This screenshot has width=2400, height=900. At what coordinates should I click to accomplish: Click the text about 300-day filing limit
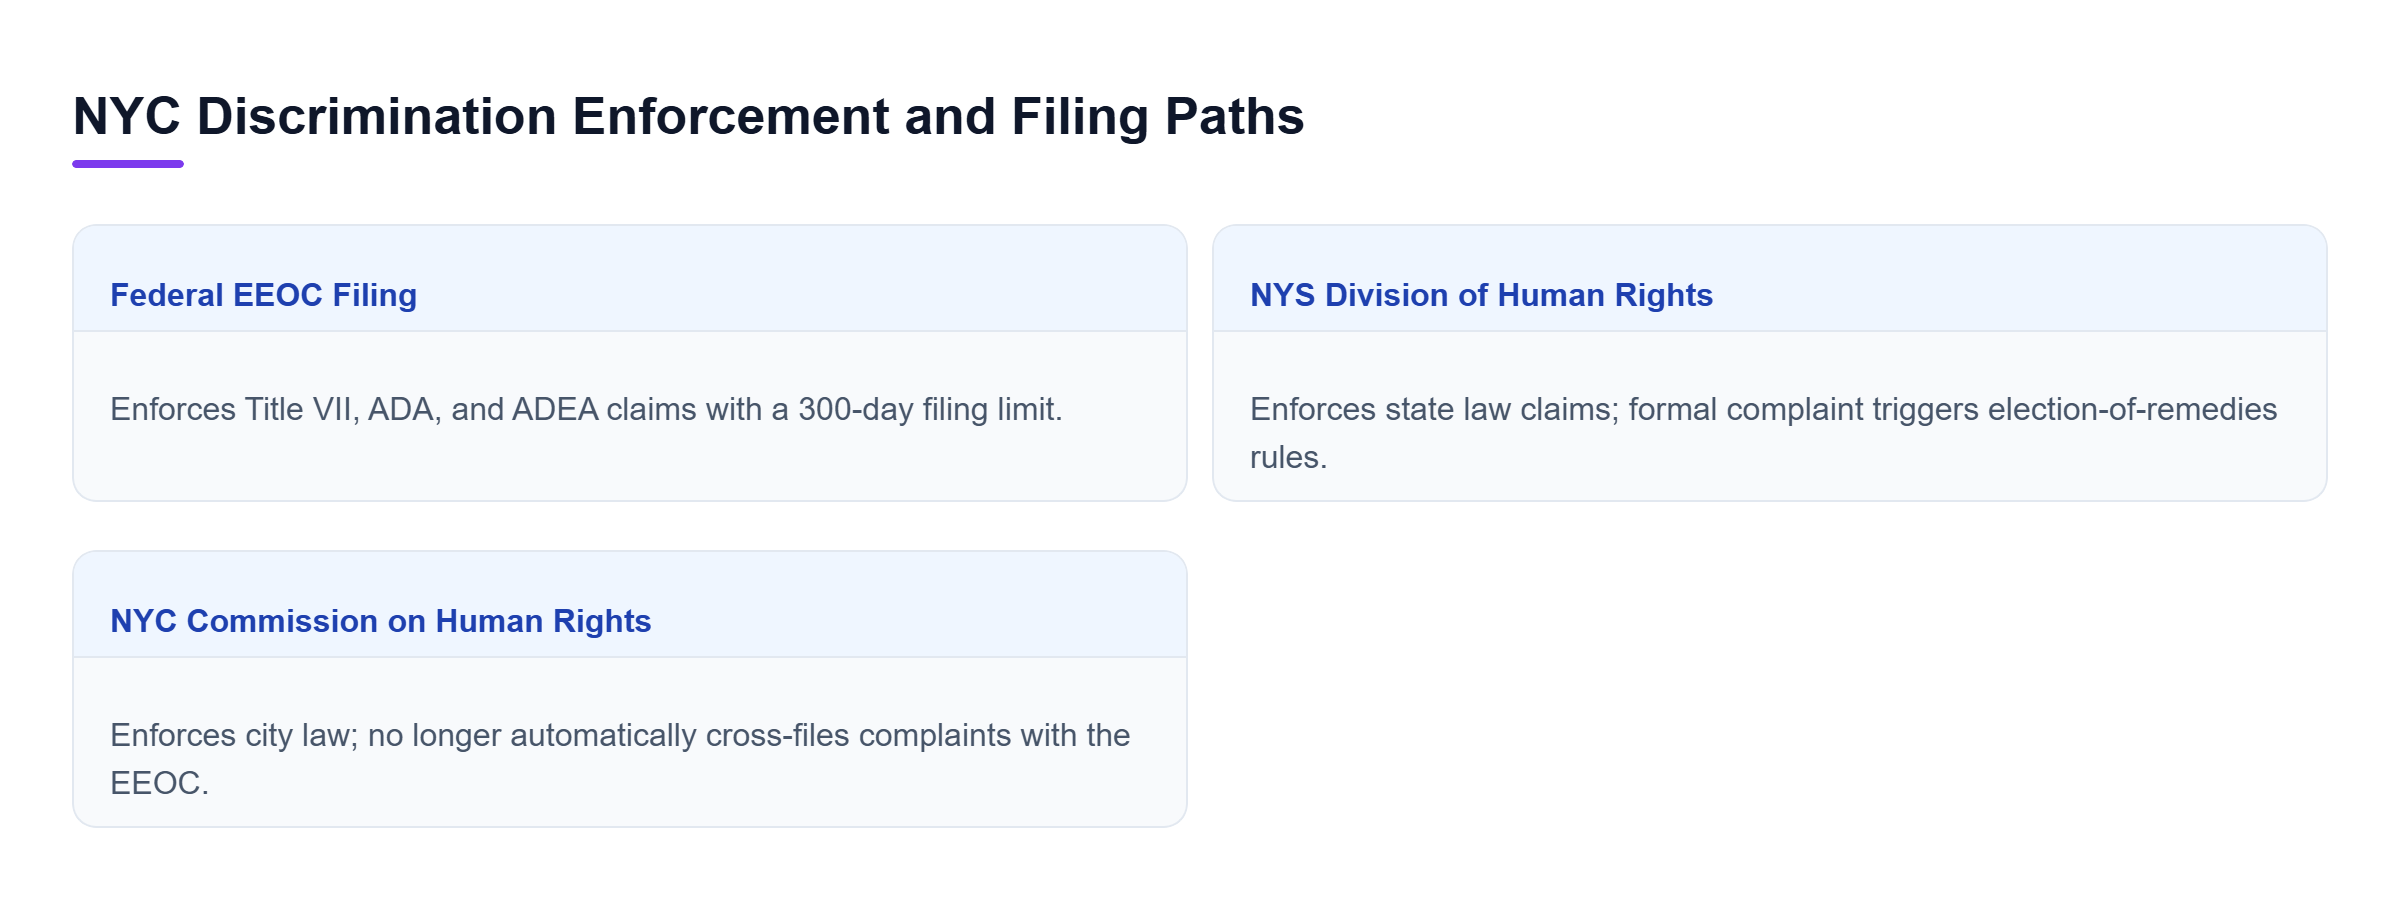[586, 409]
